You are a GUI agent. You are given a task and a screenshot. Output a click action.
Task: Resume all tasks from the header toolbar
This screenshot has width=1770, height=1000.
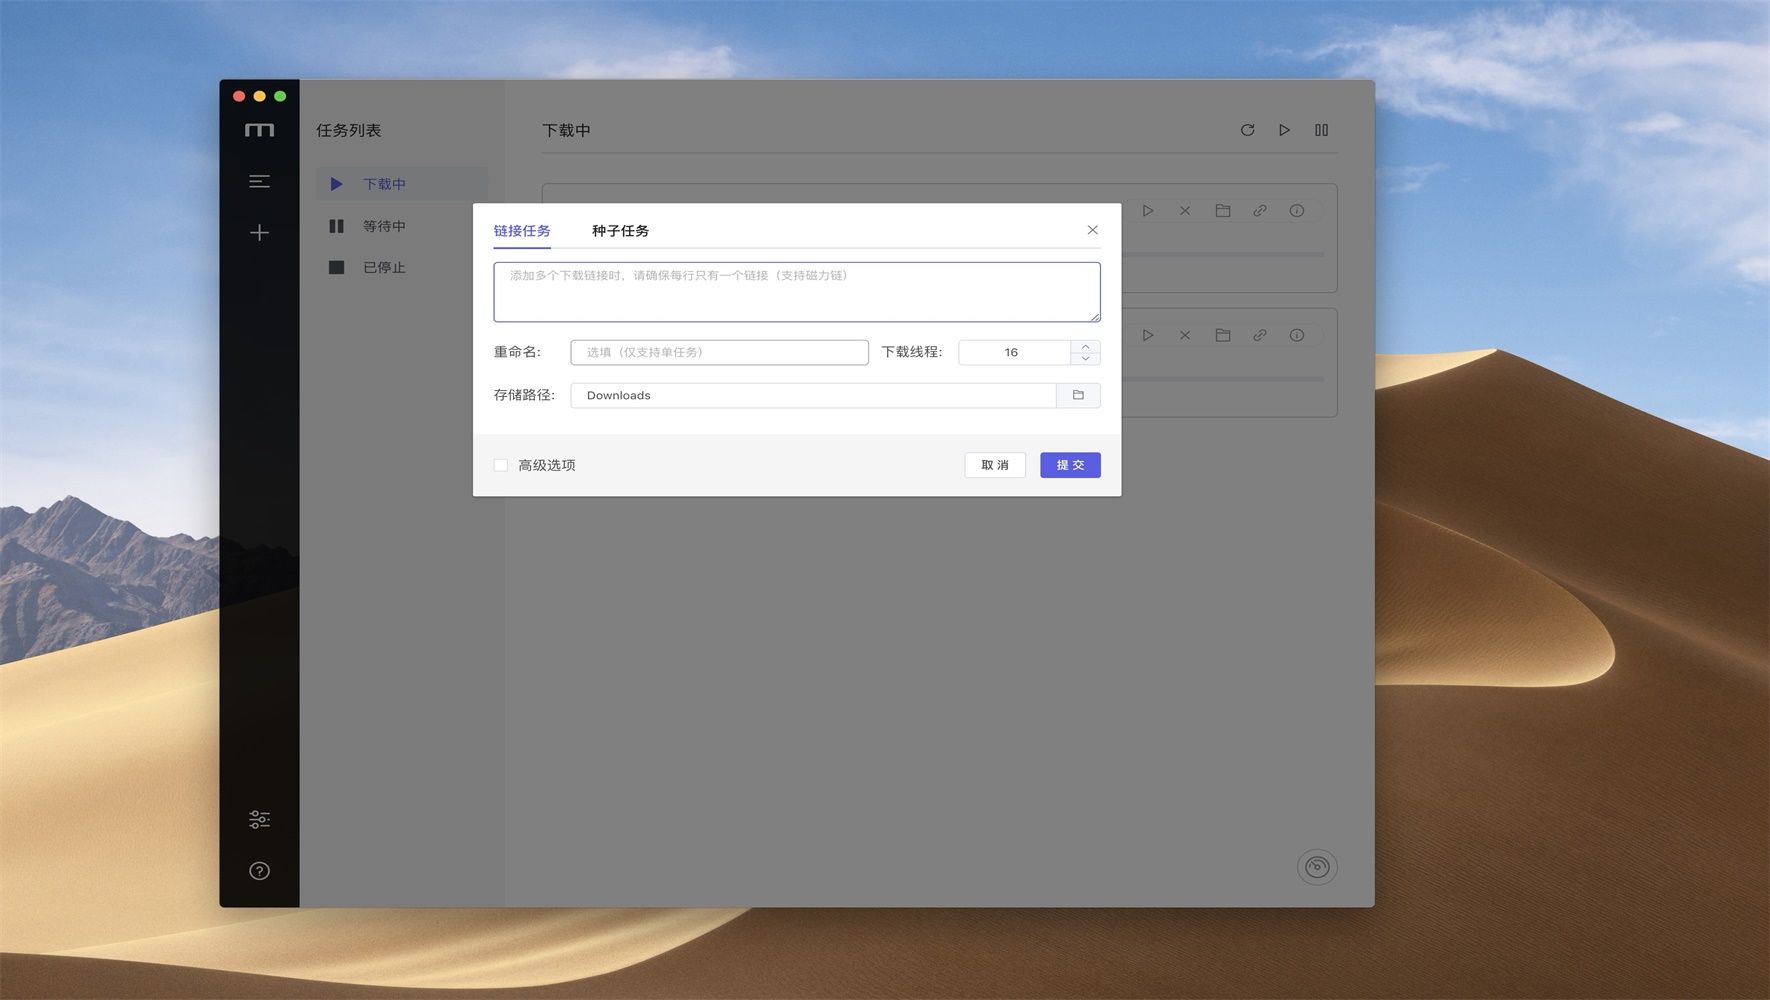click(x=1284, y=130)
